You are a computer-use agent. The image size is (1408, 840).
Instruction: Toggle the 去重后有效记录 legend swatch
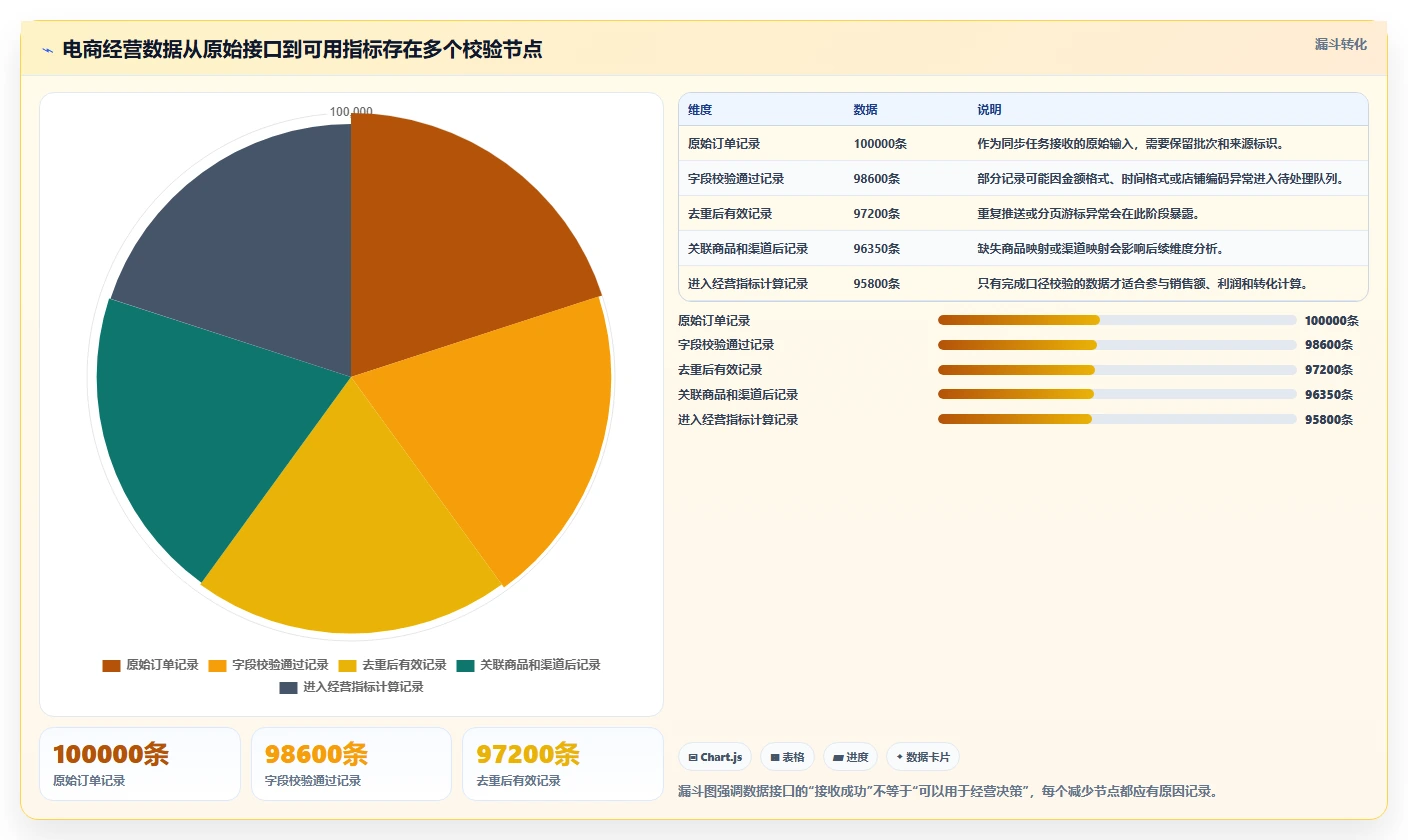tap(347, 665)
